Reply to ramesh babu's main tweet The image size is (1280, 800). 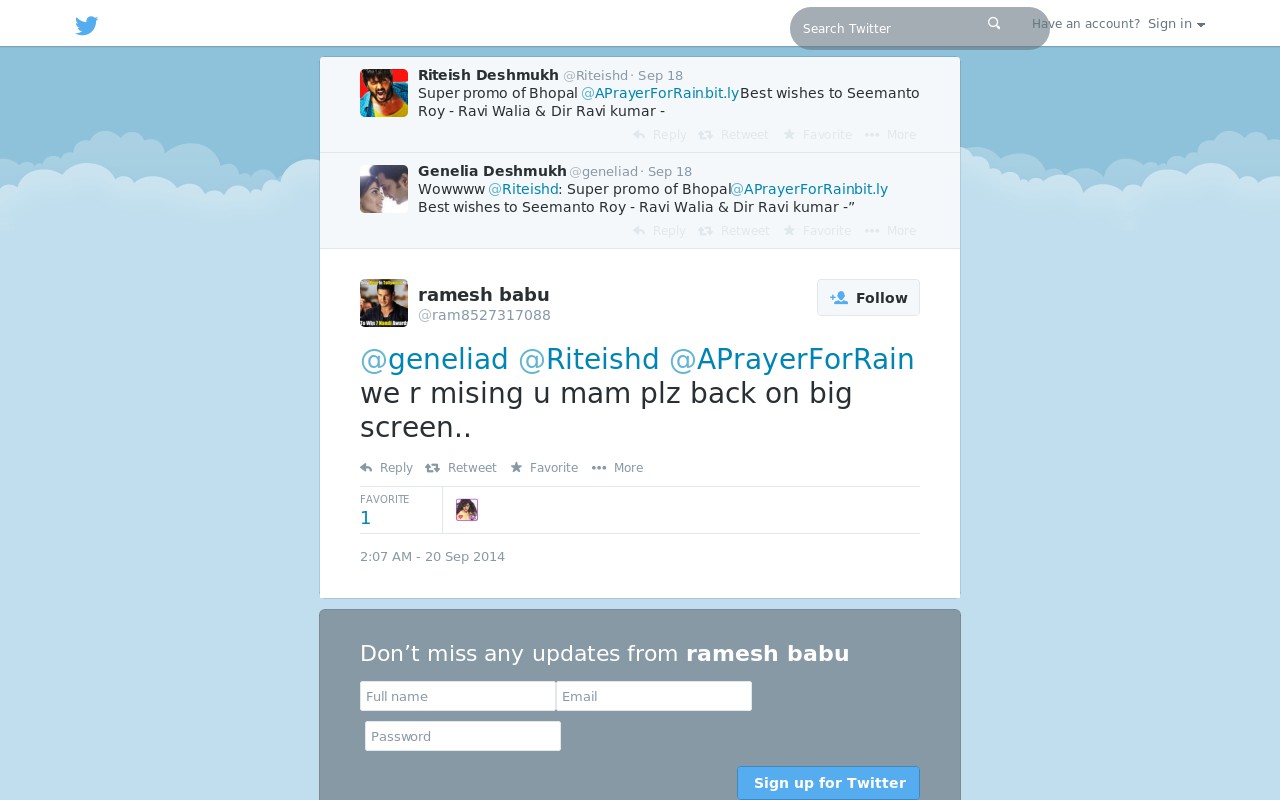tap(386, 468)
